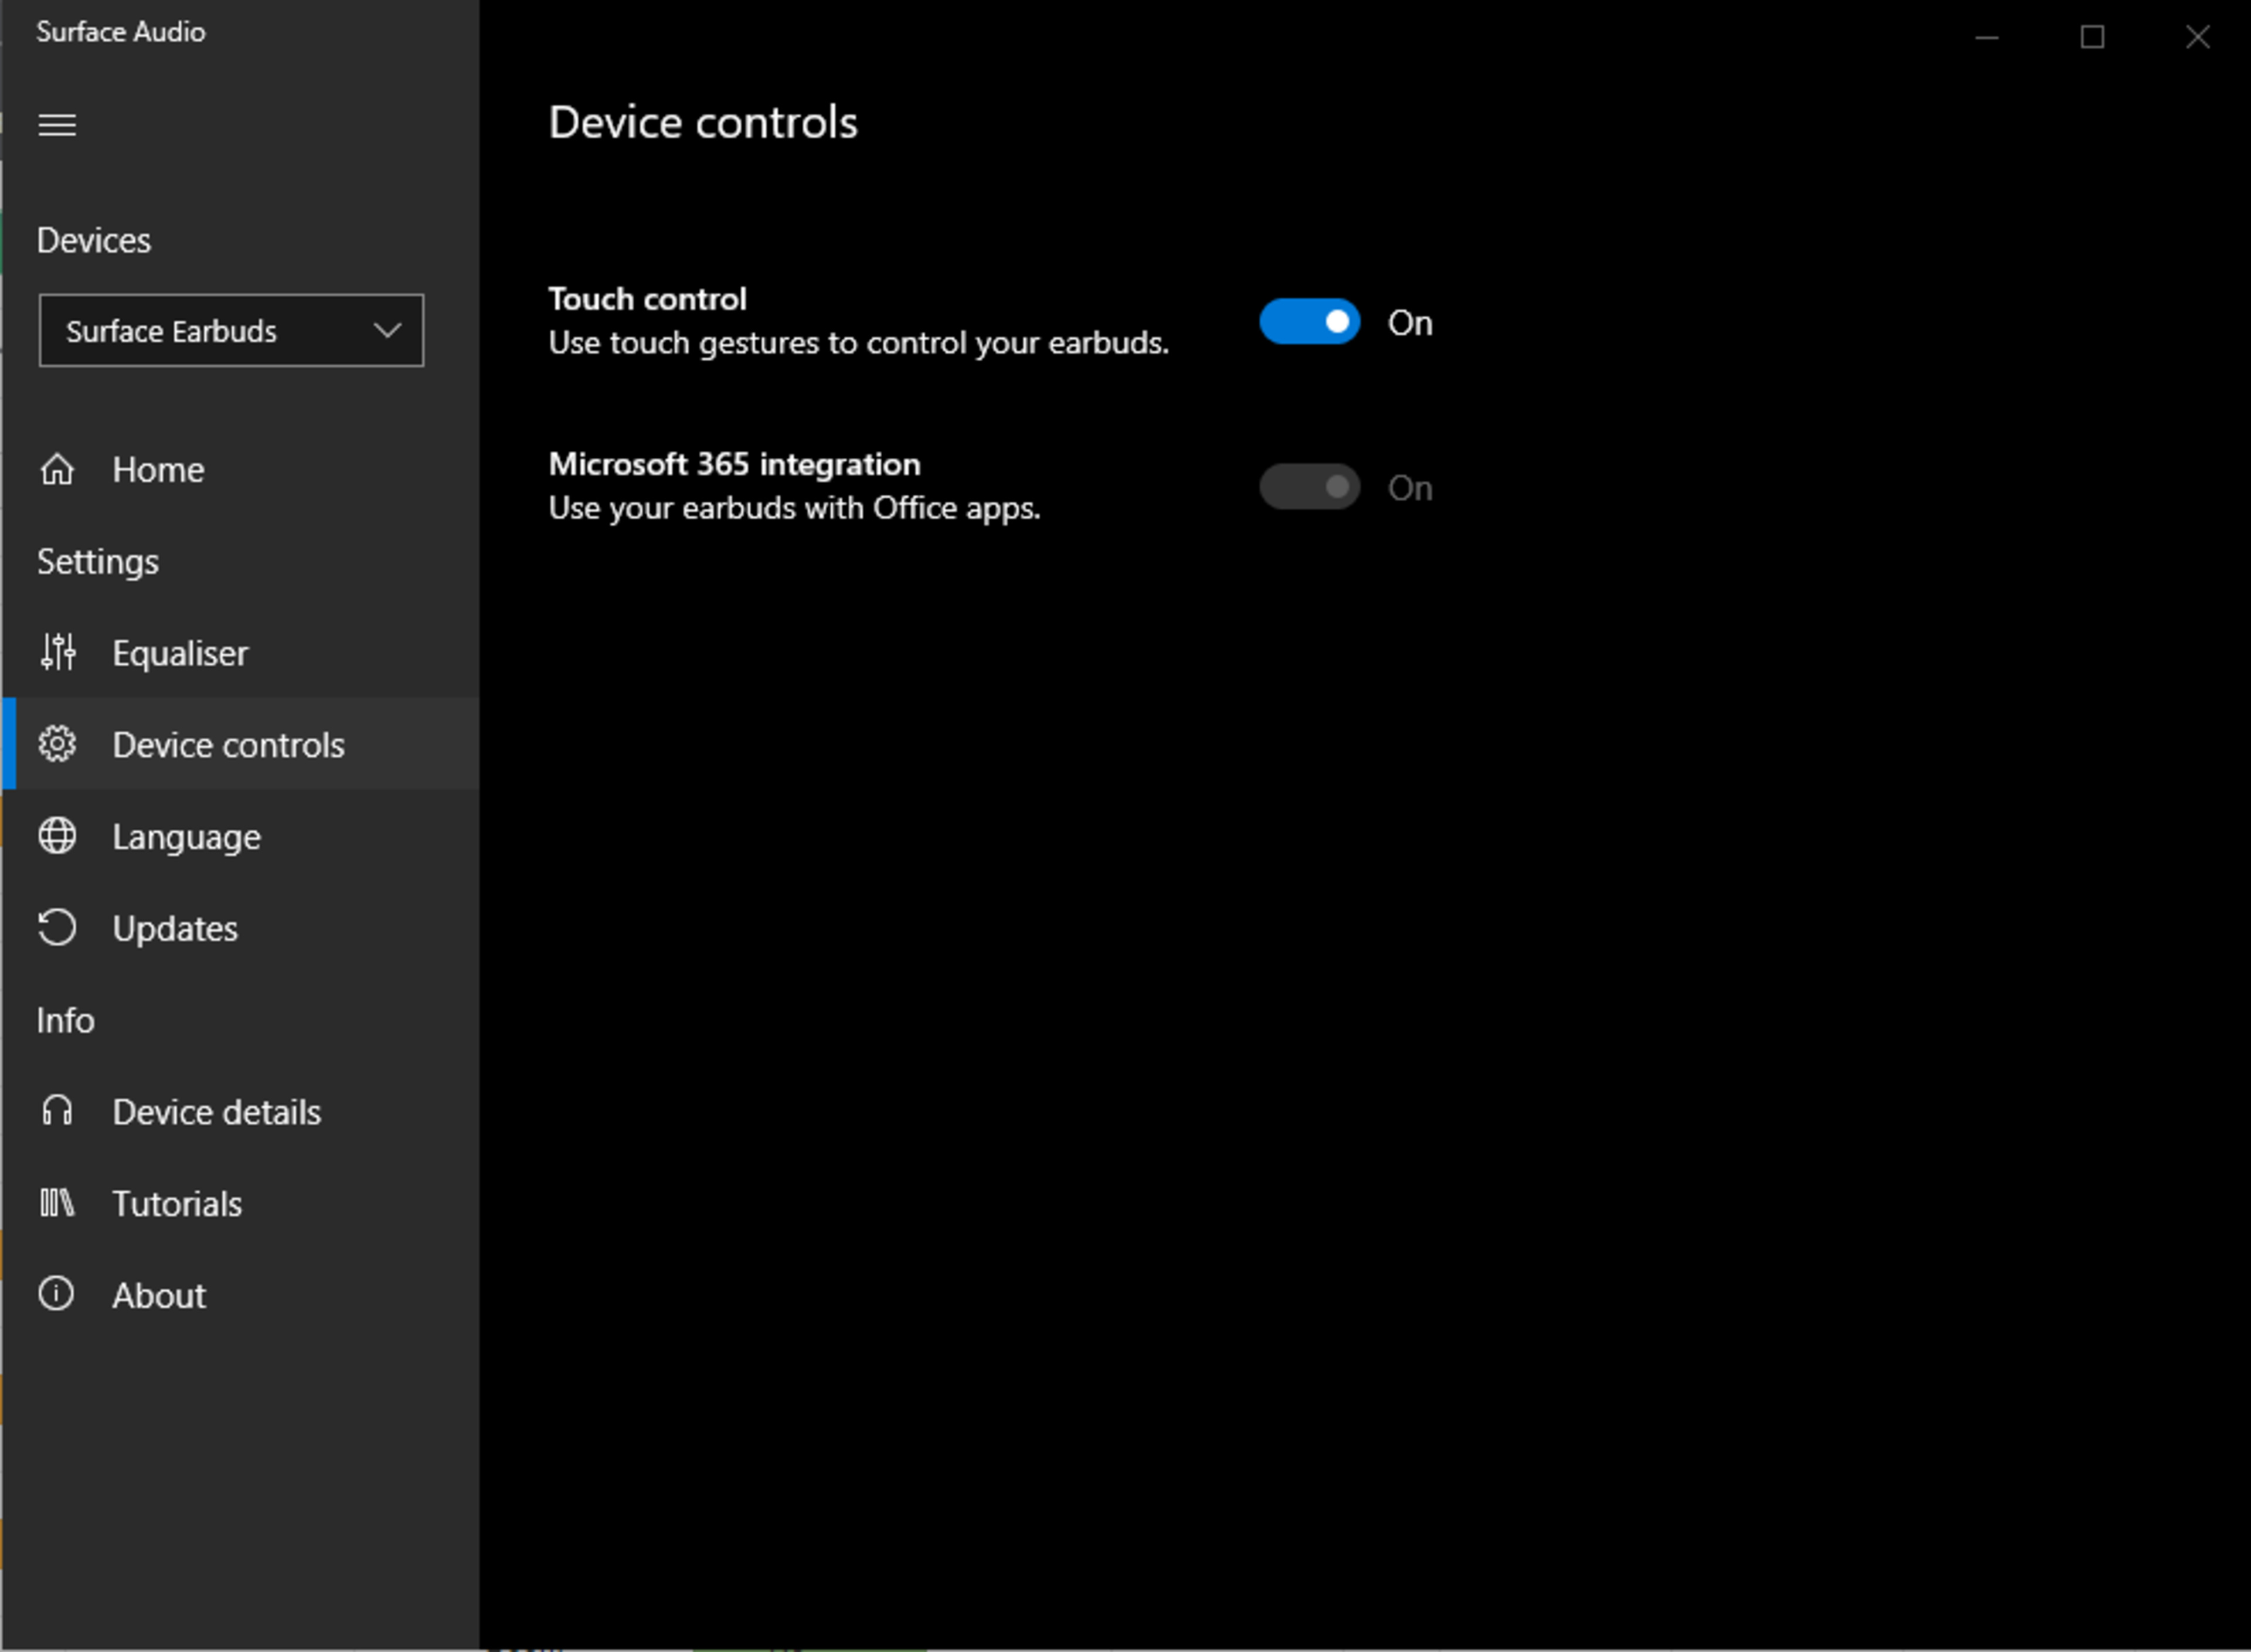Click the Surface Audio window title
Viewport: 2251px width, 1652px height.
click(121, 32)
